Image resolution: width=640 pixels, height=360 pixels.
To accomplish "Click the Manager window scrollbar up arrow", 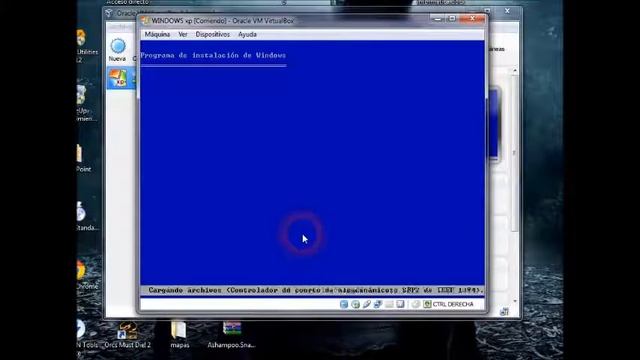I will [515, 71].
